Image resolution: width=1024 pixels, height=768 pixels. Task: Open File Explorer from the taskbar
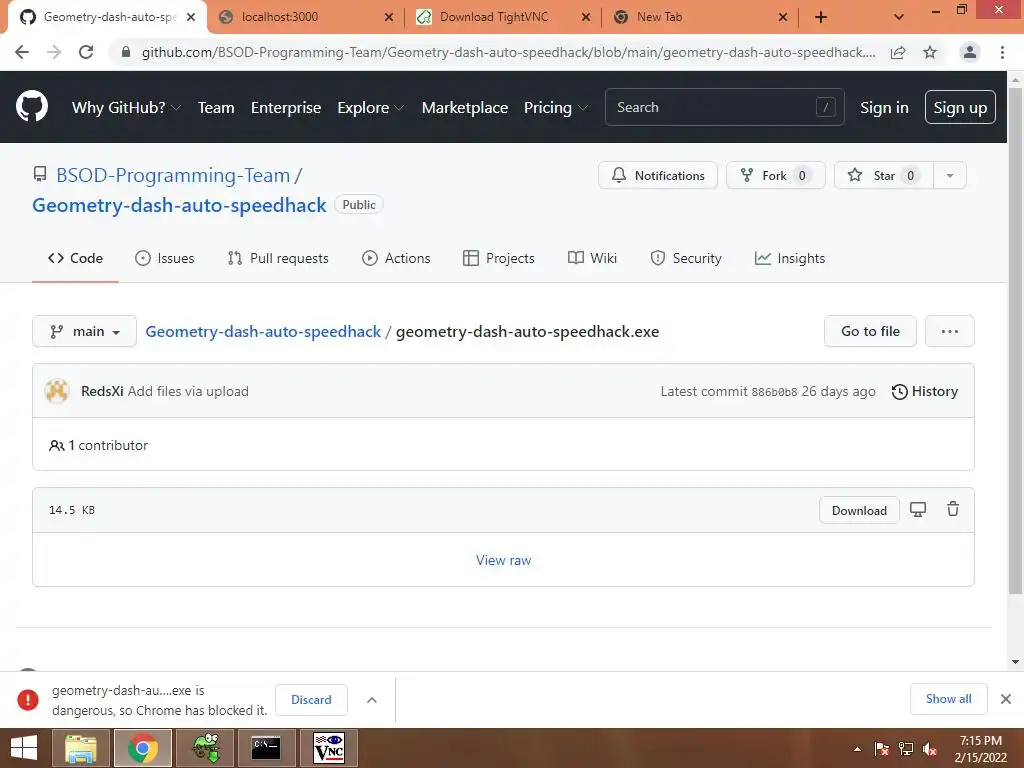click(x=81, y=748)
